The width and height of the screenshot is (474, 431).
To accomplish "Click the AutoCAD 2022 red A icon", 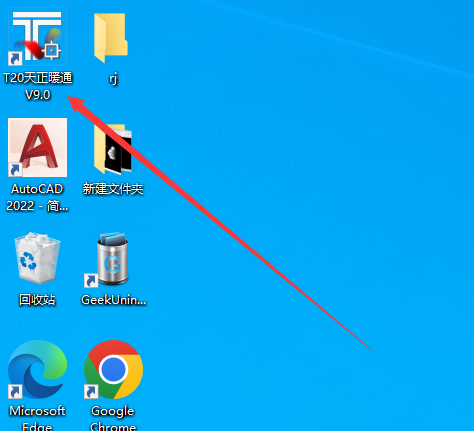I will tap(37, 147).
